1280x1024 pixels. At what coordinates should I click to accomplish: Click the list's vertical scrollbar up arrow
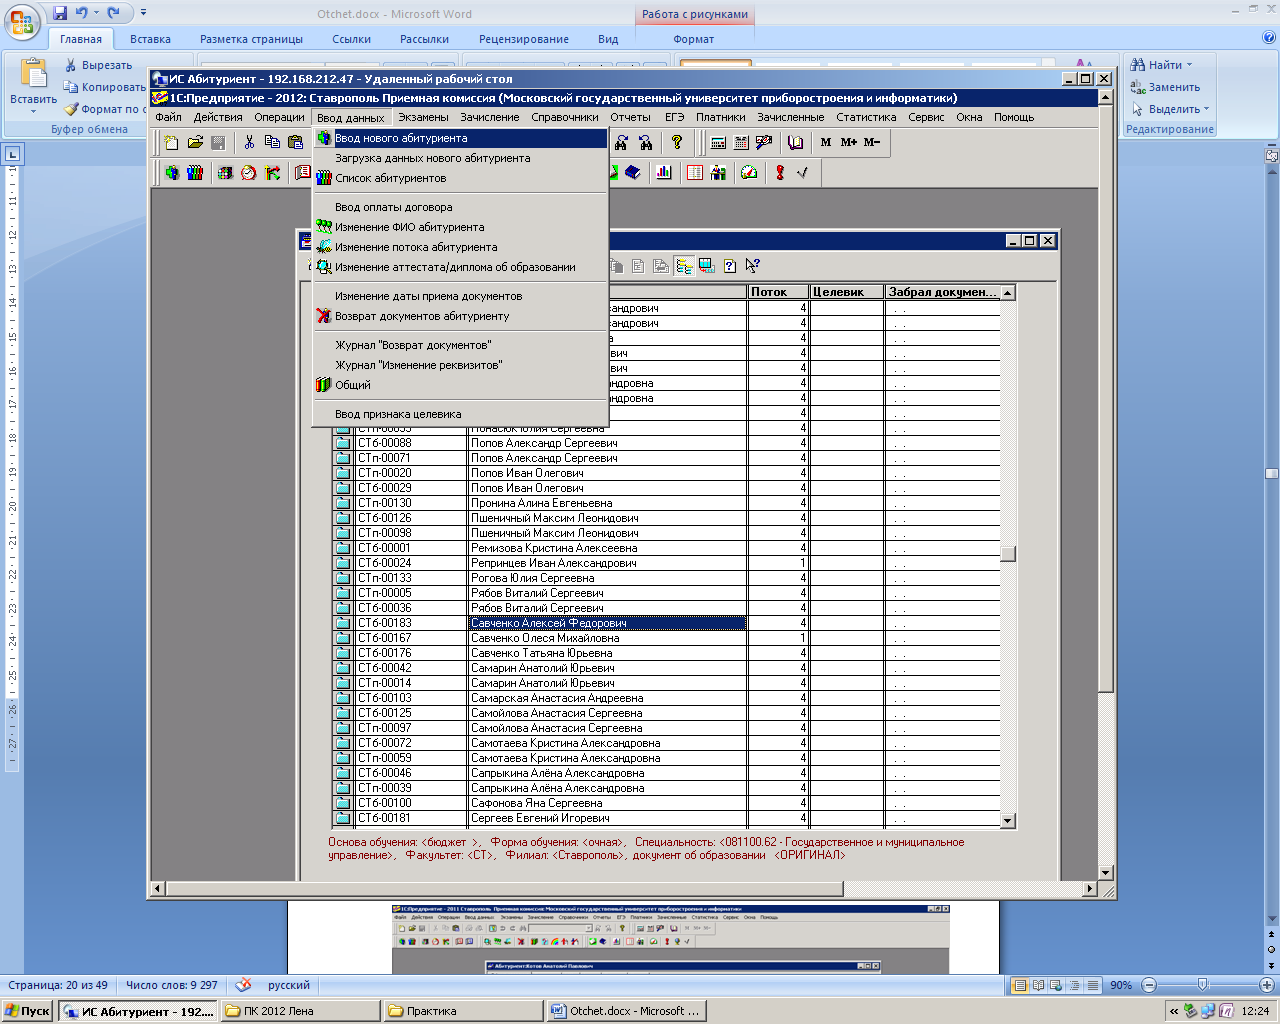pos(1008,292)
